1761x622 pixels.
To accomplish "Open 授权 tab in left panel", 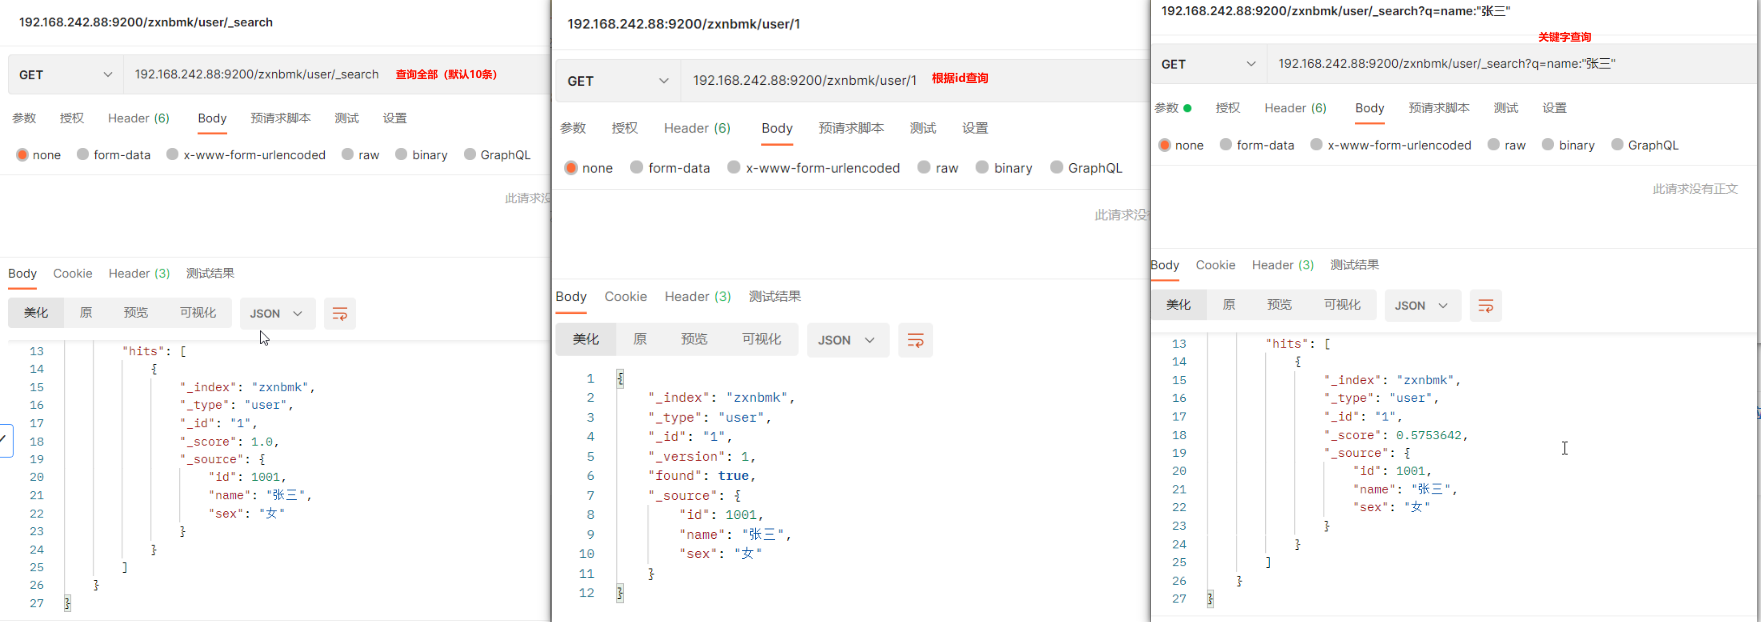I will pos(72,118).
